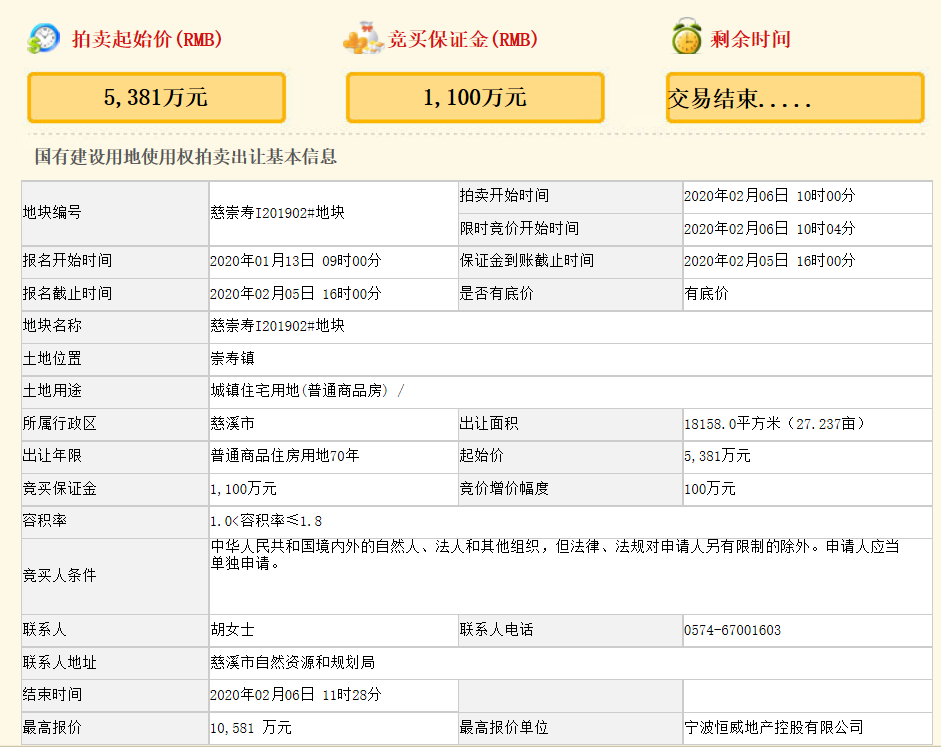Select the 土地位置 label
941x749 pixels.
pyautogui.click(x=52, y=358)
